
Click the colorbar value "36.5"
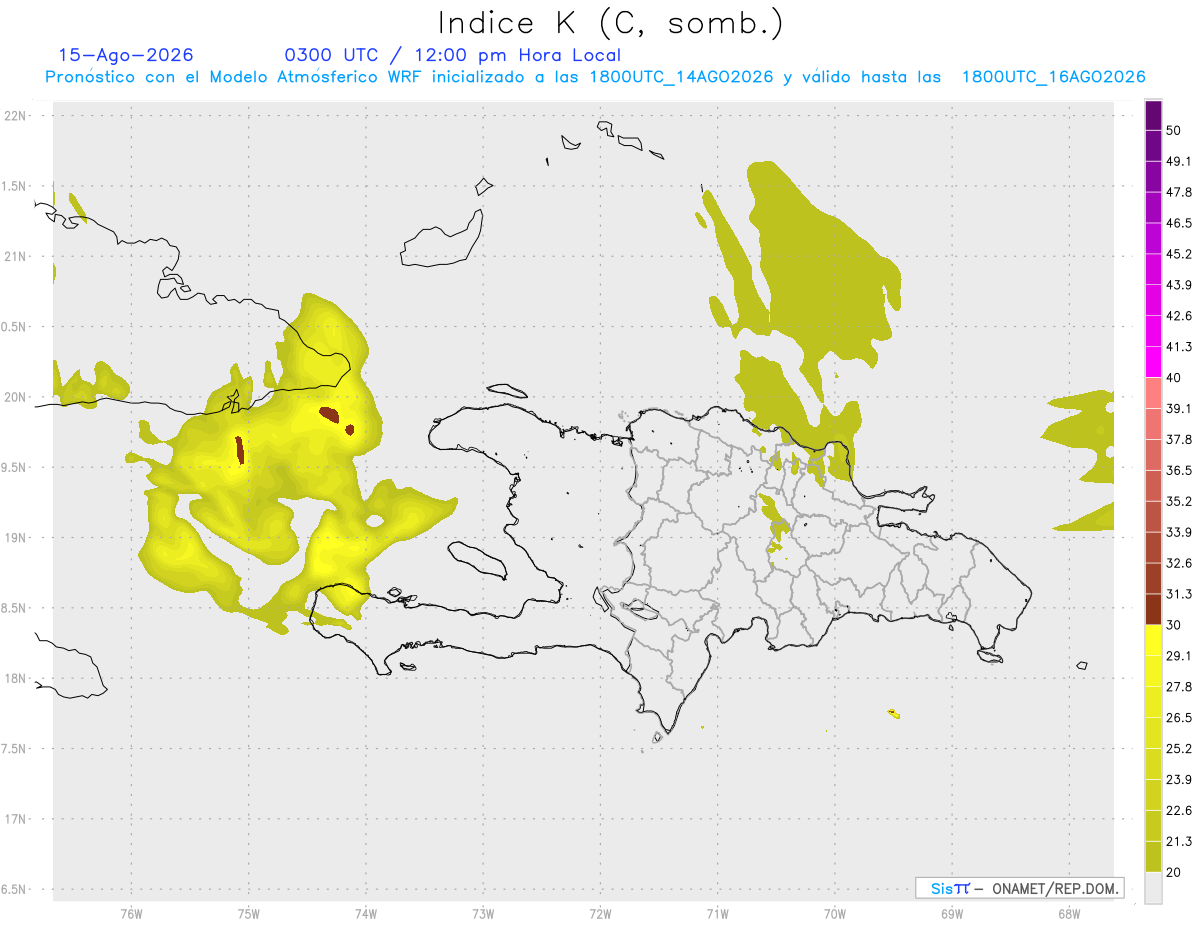tap(1179, 470)
